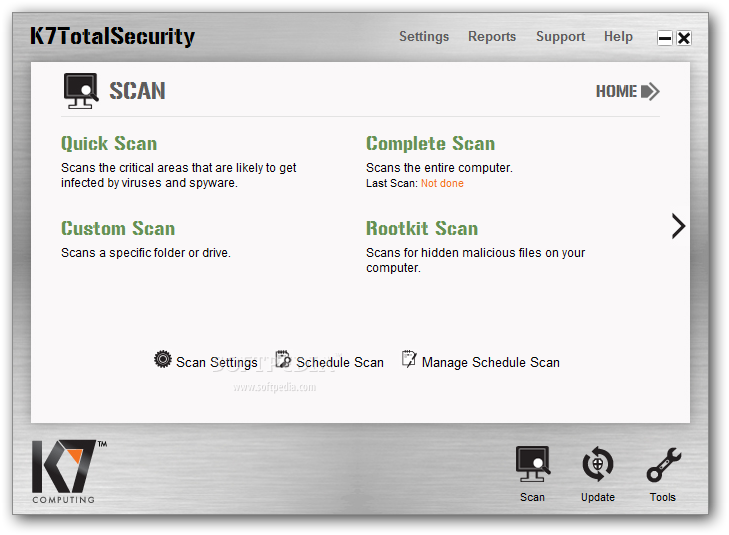
Task: Click the Update icon in bottom bar
Action: pos(598,464)
